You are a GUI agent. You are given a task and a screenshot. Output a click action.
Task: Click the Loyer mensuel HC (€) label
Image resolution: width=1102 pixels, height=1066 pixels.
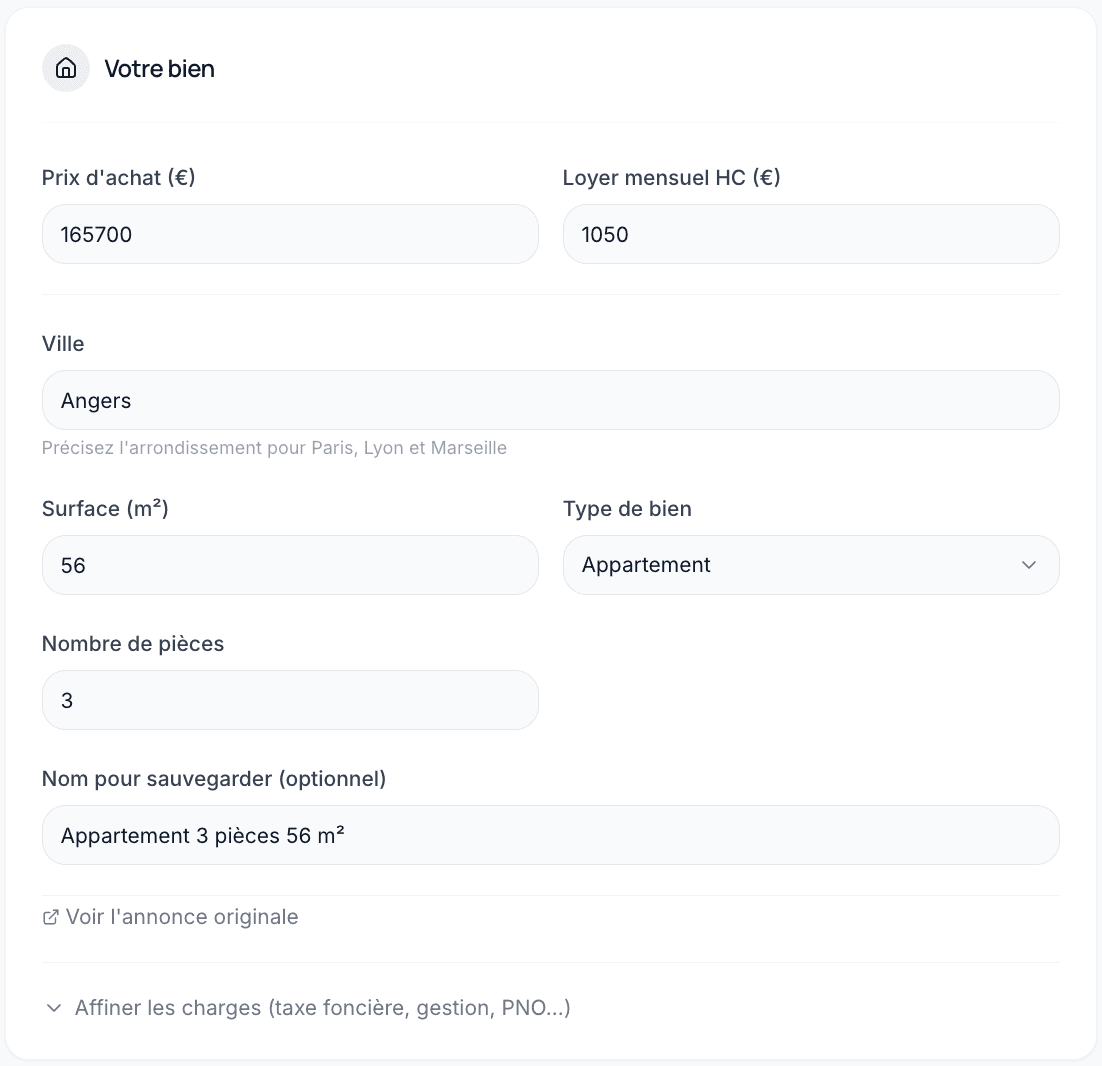click(671, 178)
